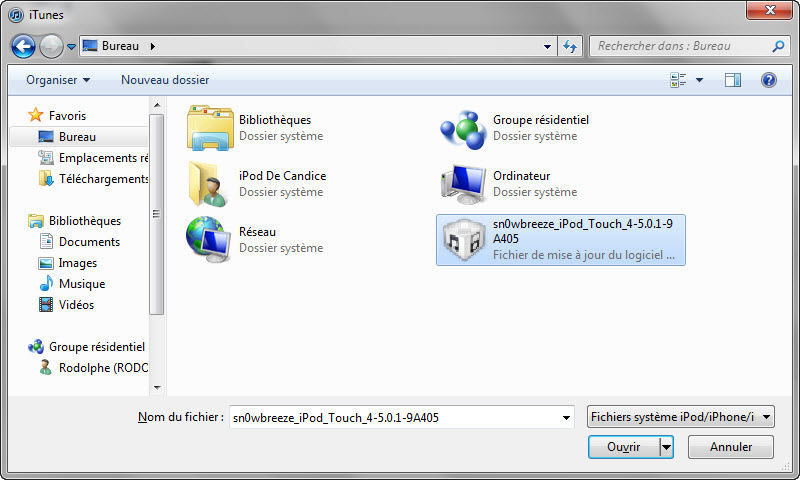Screen dimensions: 800x480
Task: Select Favoris in the navigation pane
Action: click(x=67, y=116)
